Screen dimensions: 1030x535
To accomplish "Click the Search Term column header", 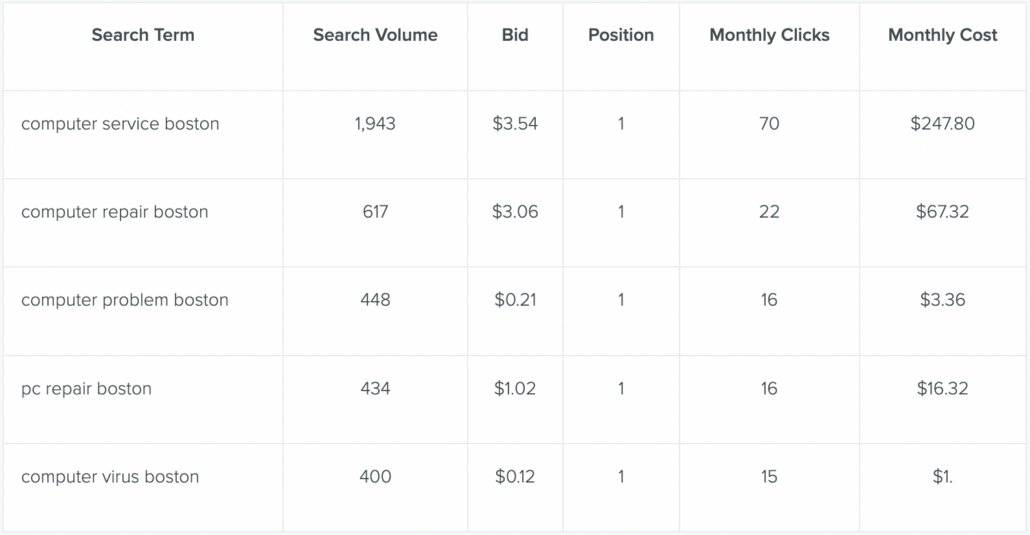I will tap(143, 35).
